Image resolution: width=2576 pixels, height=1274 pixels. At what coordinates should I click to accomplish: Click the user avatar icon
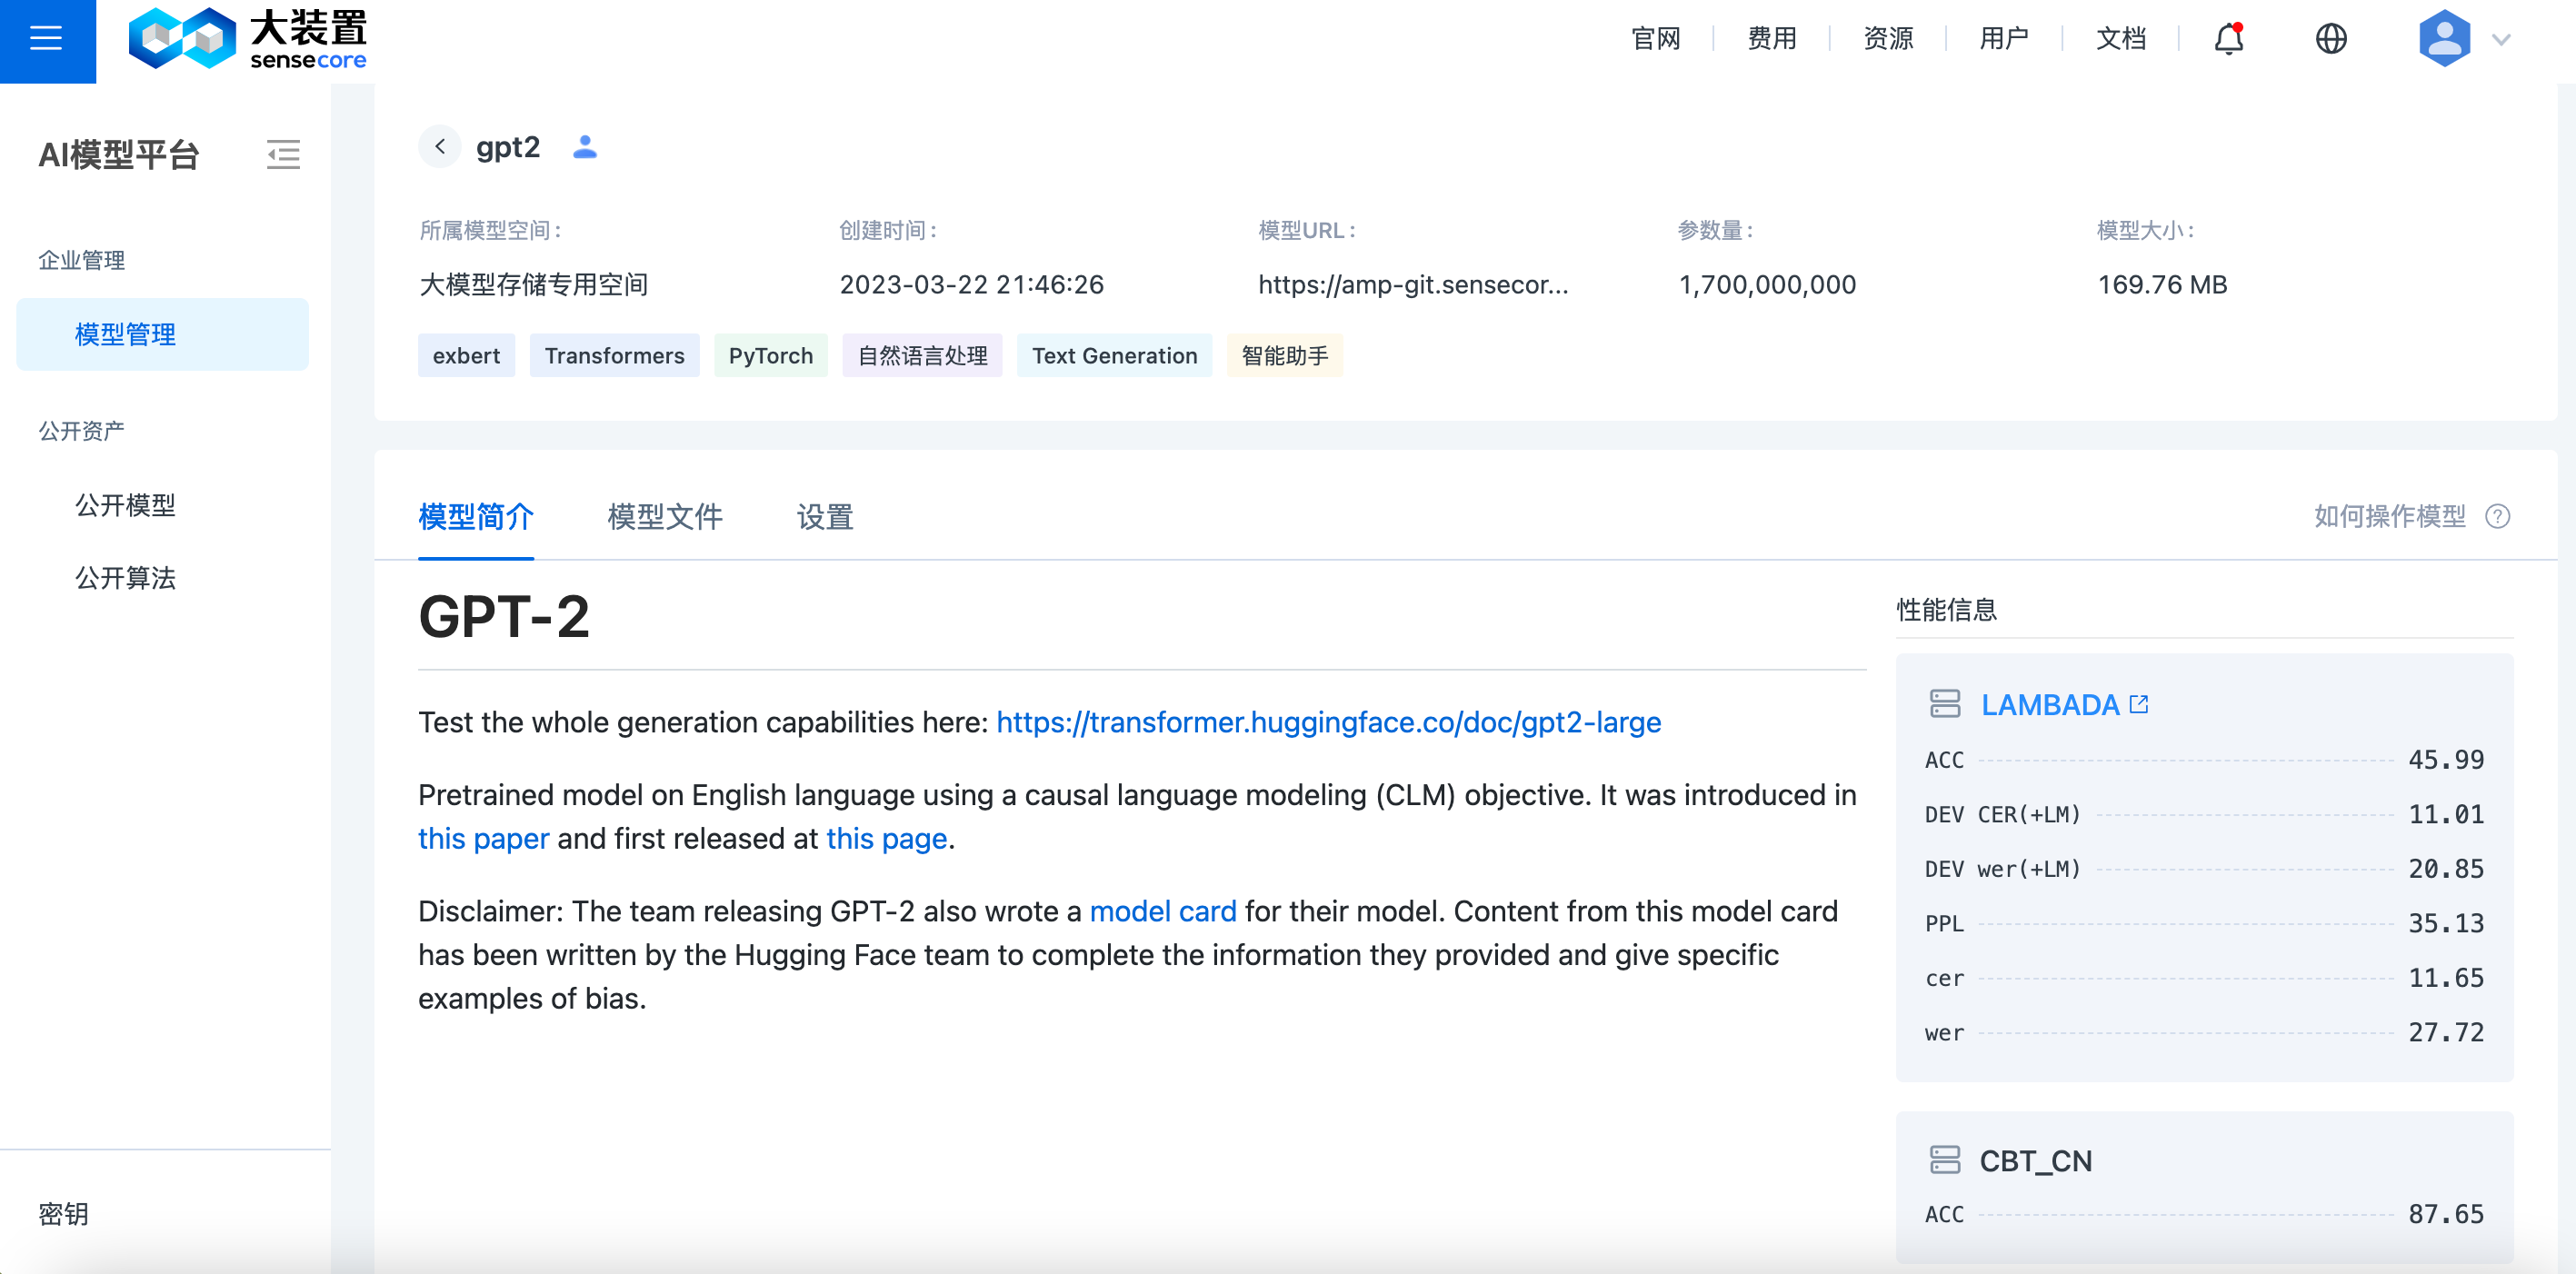pyautogui.click(x=2444, y=39)
